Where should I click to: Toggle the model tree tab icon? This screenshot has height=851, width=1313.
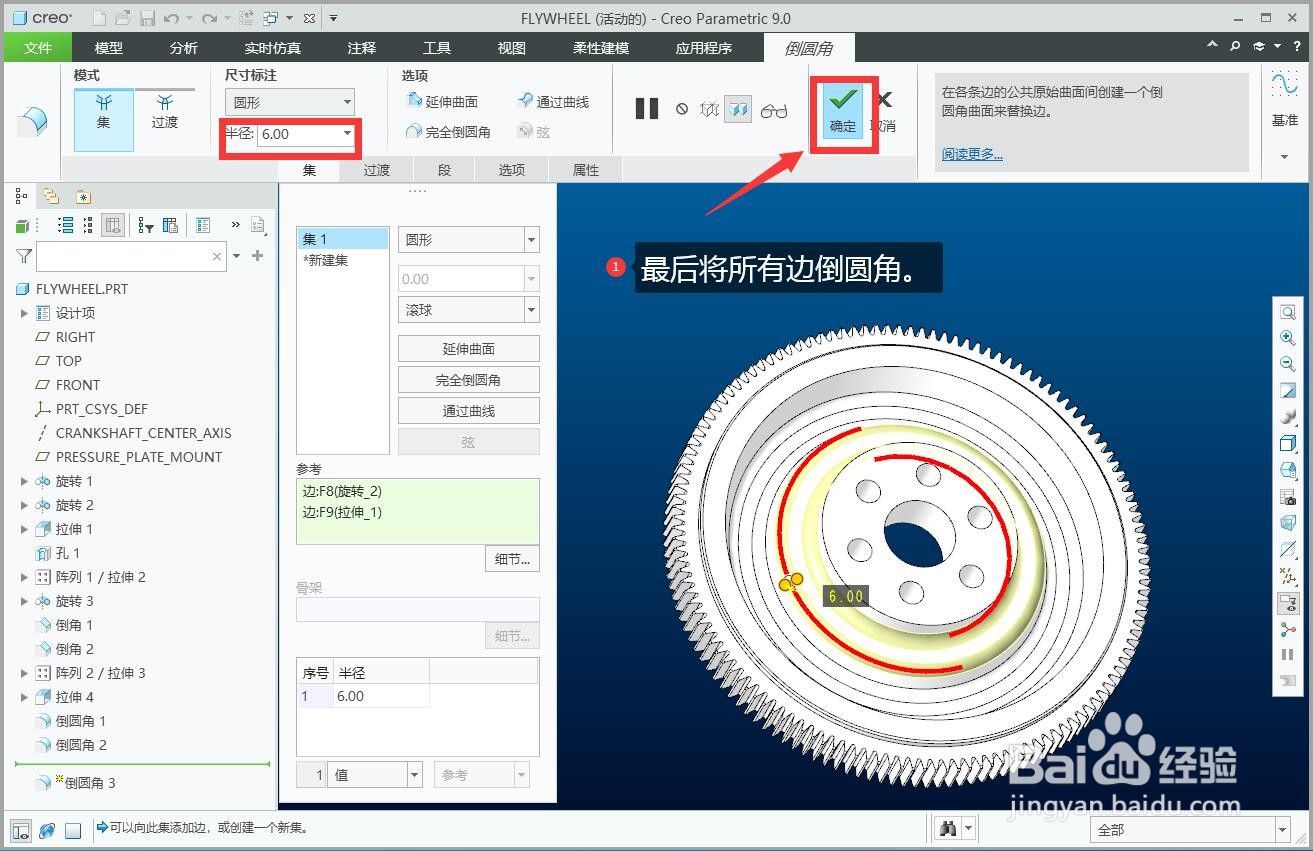coord(21,196)
